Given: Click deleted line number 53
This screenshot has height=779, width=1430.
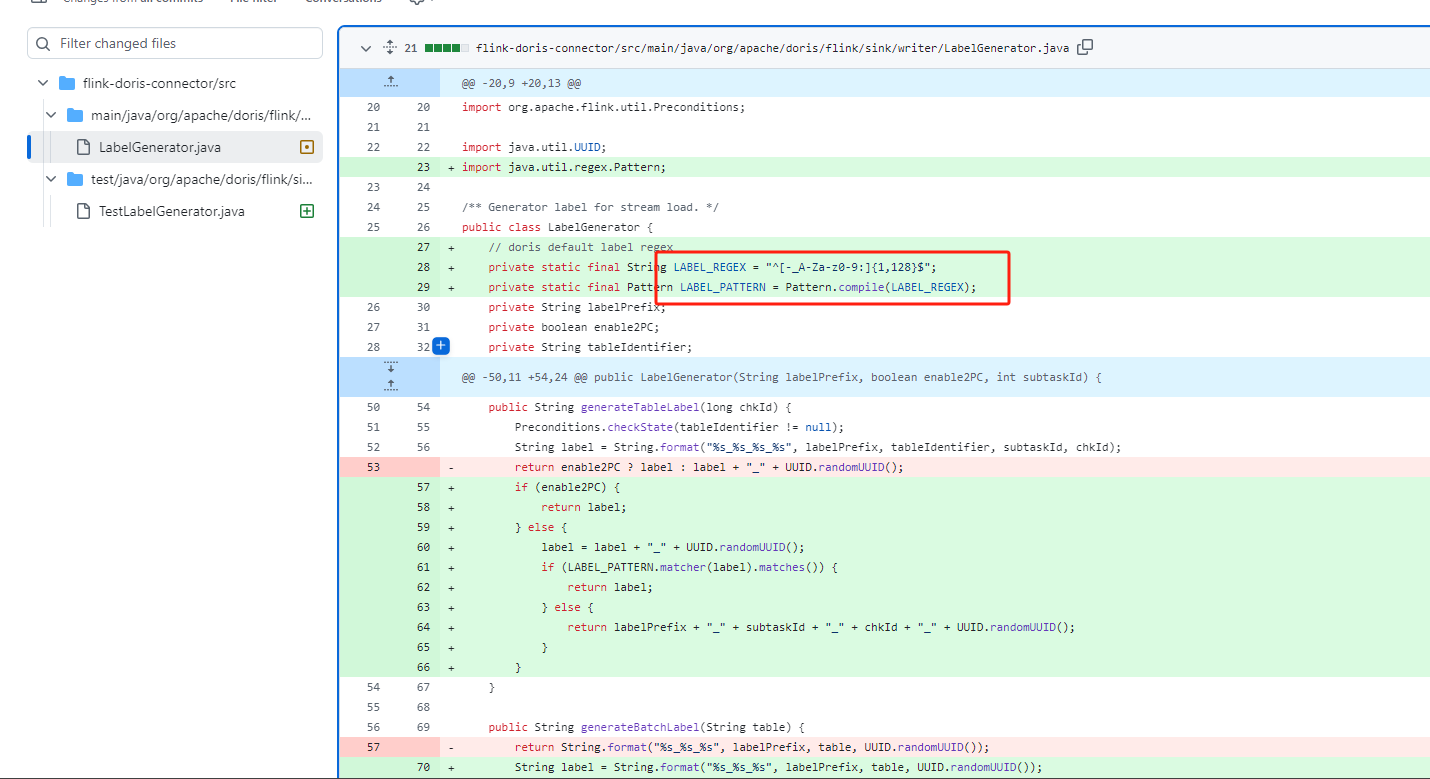Looking at the screenshot, I should [x=373, y=467].
